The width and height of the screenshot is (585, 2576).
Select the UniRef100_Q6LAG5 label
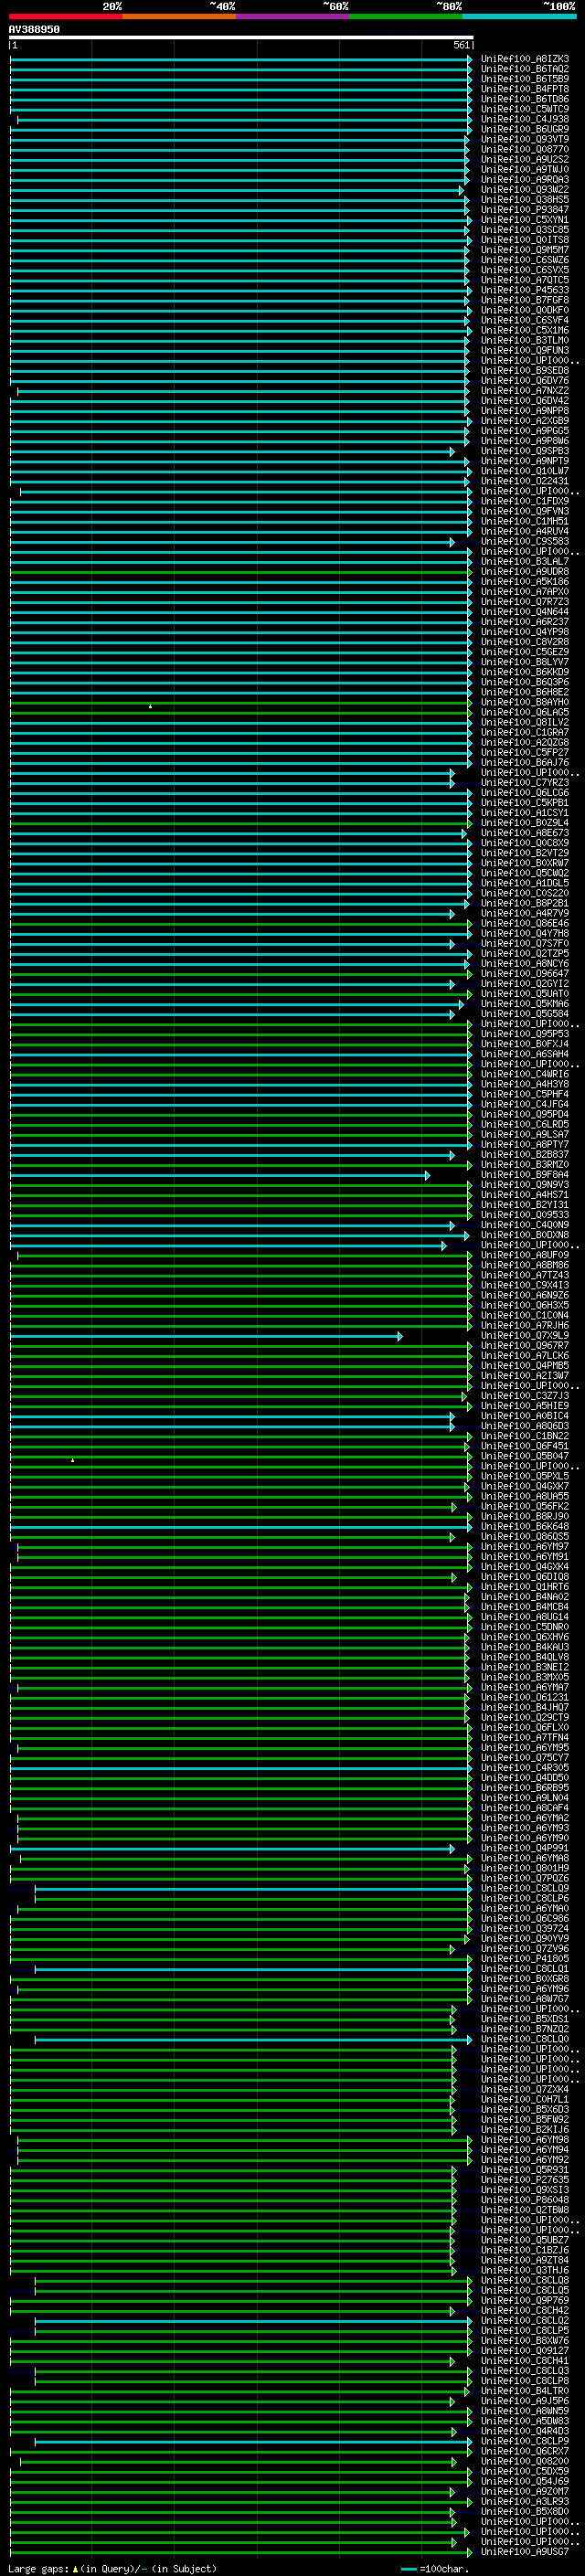pos(525,712)
